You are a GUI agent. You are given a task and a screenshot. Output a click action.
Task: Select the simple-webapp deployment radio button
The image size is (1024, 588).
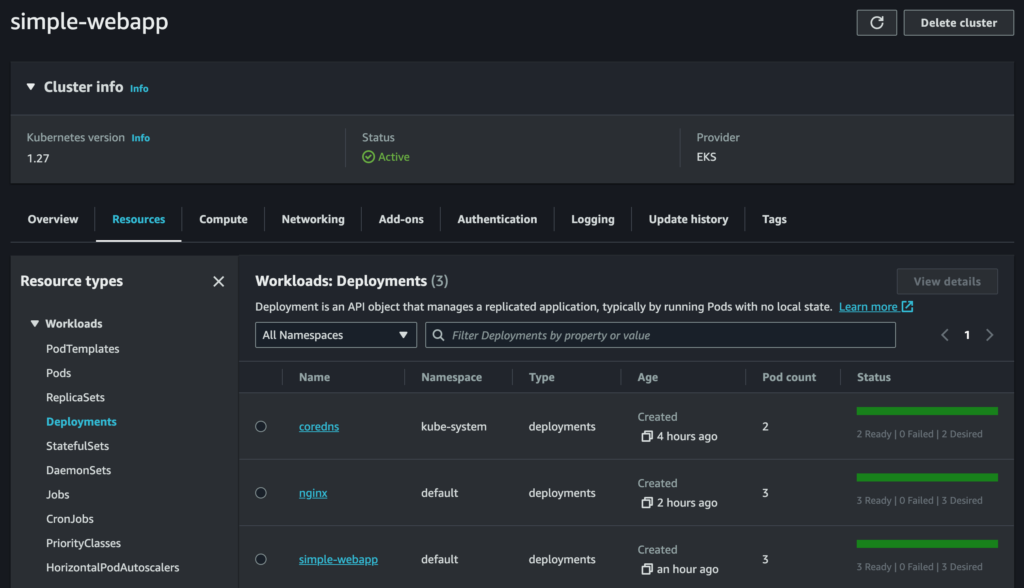click(261, 559)
